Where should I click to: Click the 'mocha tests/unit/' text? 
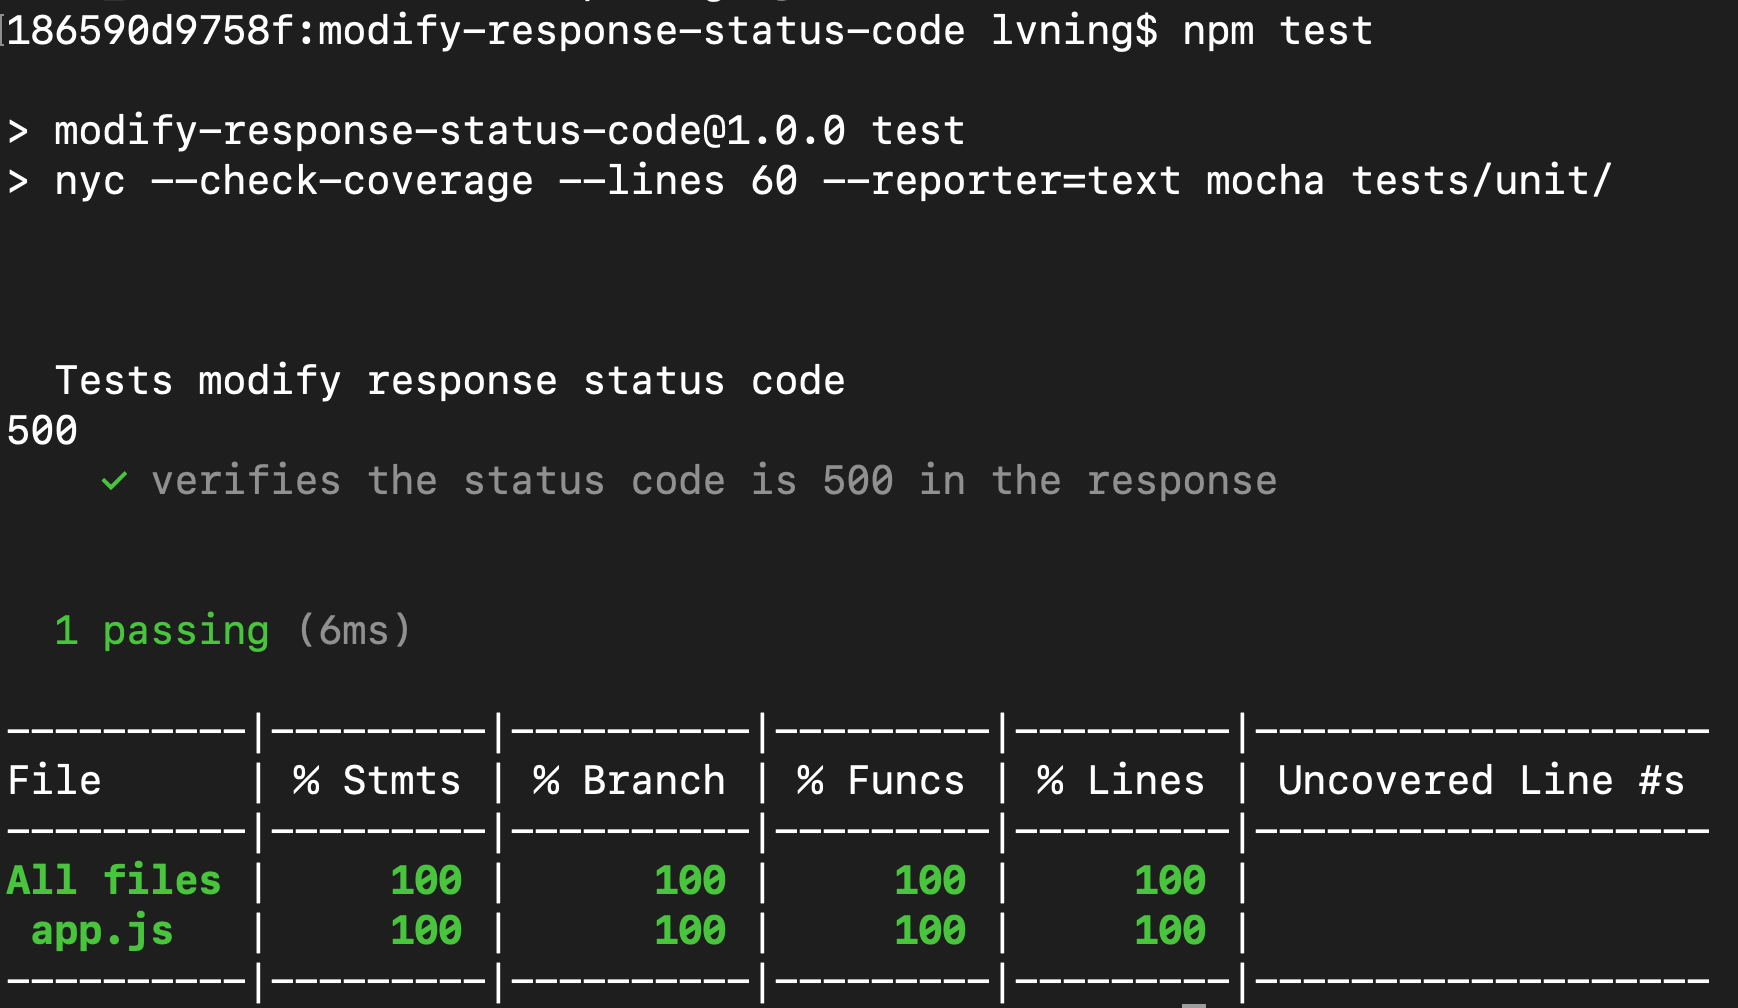[x=1409, y=181]
